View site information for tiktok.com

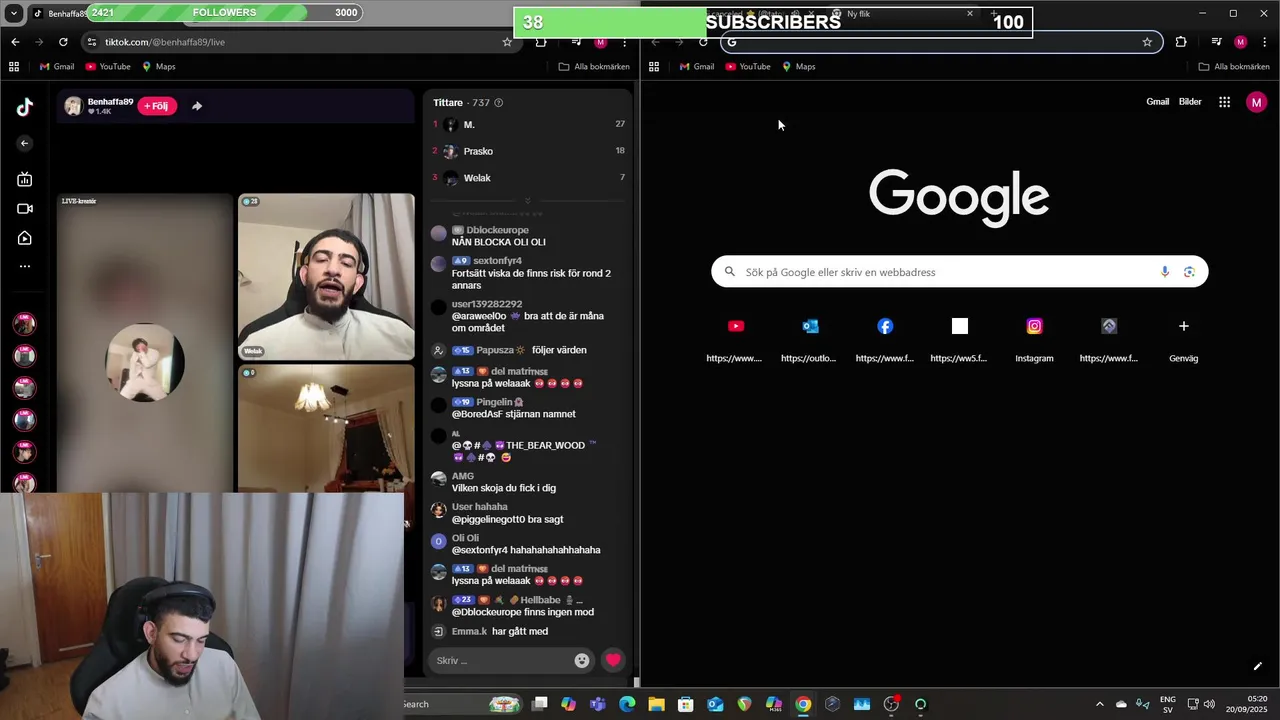coord(92,42)
